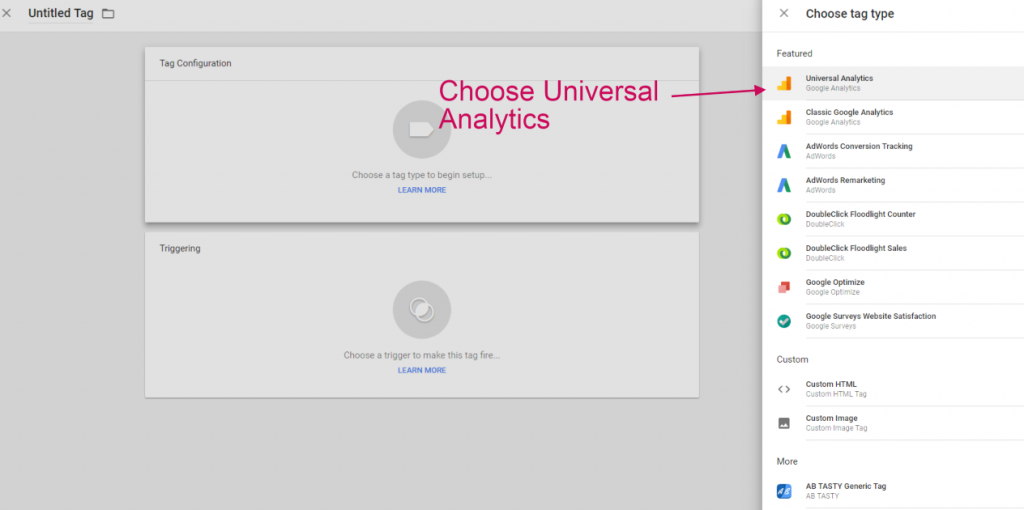Close the Untitled Tag editor
Image resolution: width=1024 pixels, height=510 pixels.
tap(7, 13)
